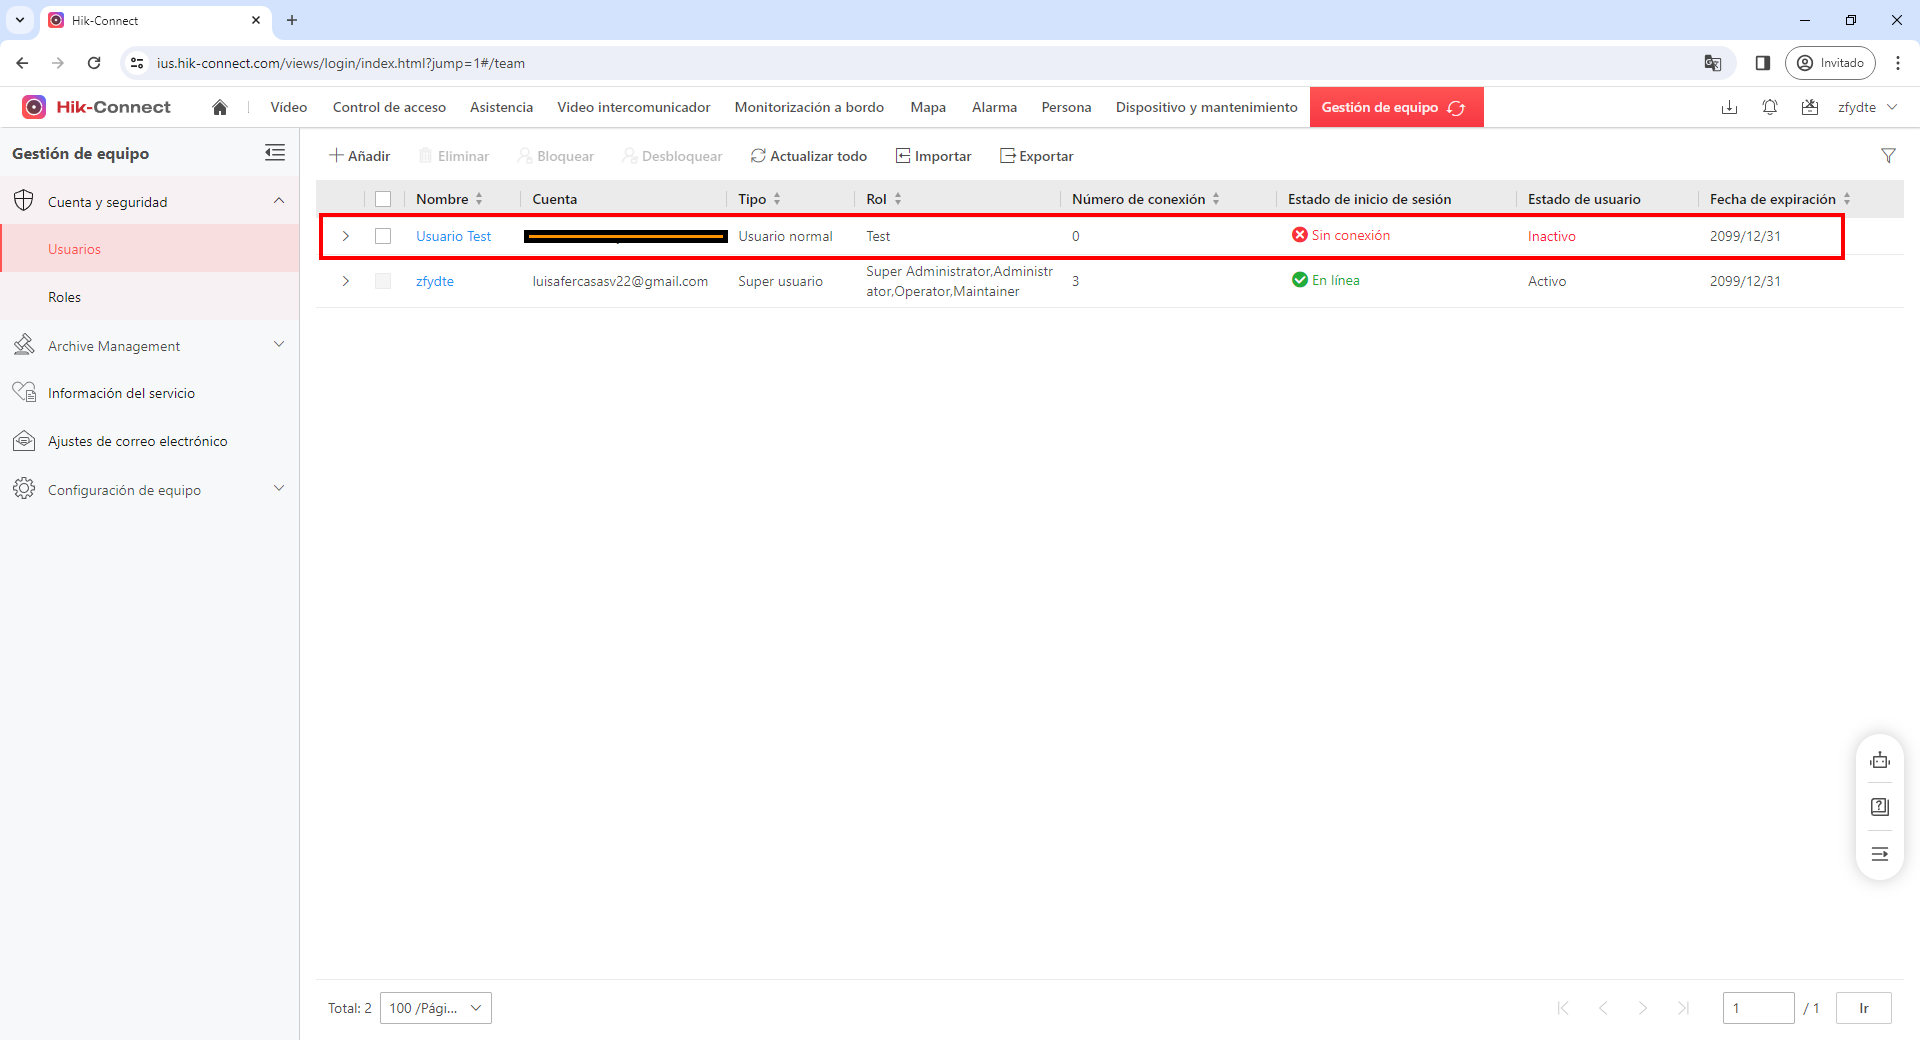Check the select-all checkbox in header
Viewport: 1920px width, 1040px height.
(383, 199)
